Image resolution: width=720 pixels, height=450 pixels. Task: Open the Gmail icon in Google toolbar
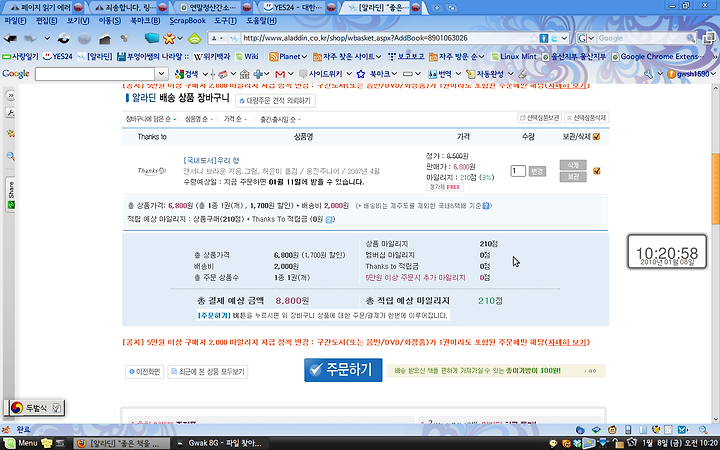click(280, 74)
